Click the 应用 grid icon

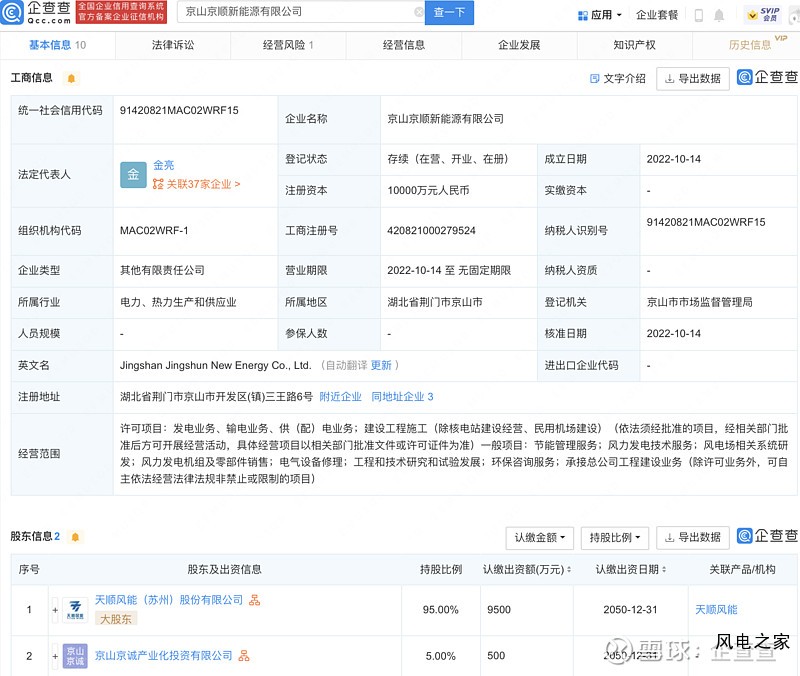pos(583,15)
